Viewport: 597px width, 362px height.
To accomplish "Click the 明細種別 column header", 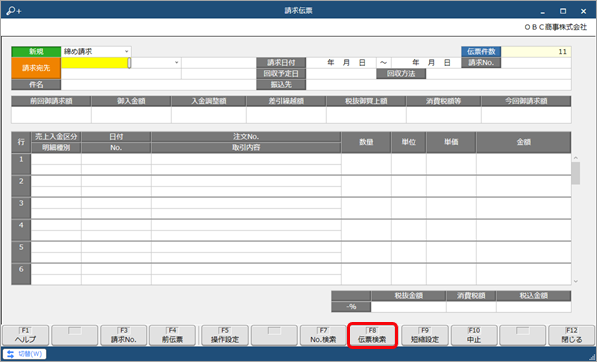I will (x=56, y=148).
